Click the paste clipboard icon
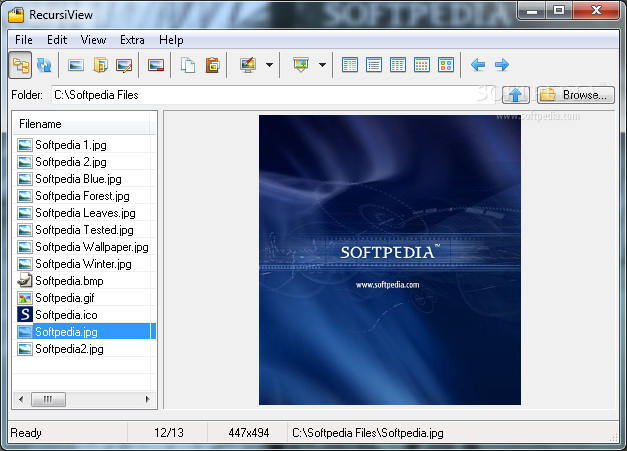This screenshot has width=627, height=451. click(212, 65)
